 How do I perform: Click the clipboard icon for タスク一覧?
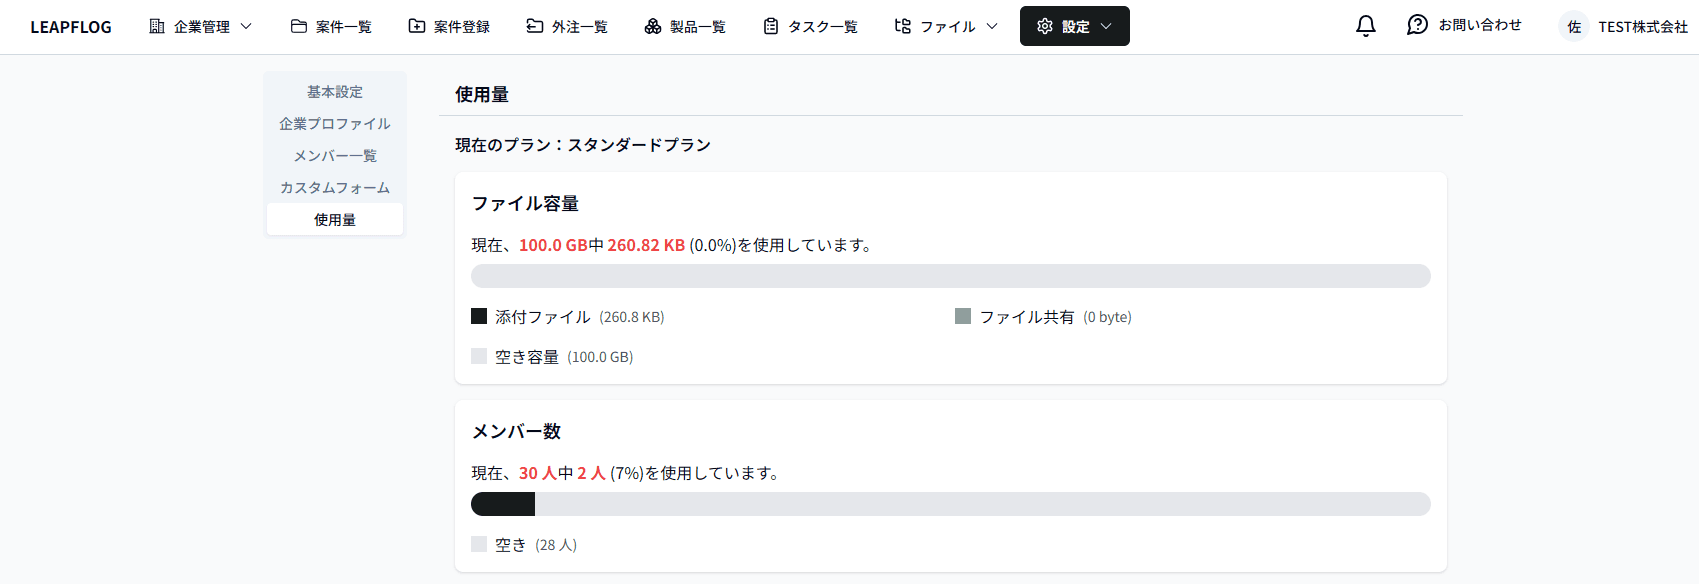(x=771, y=26)
